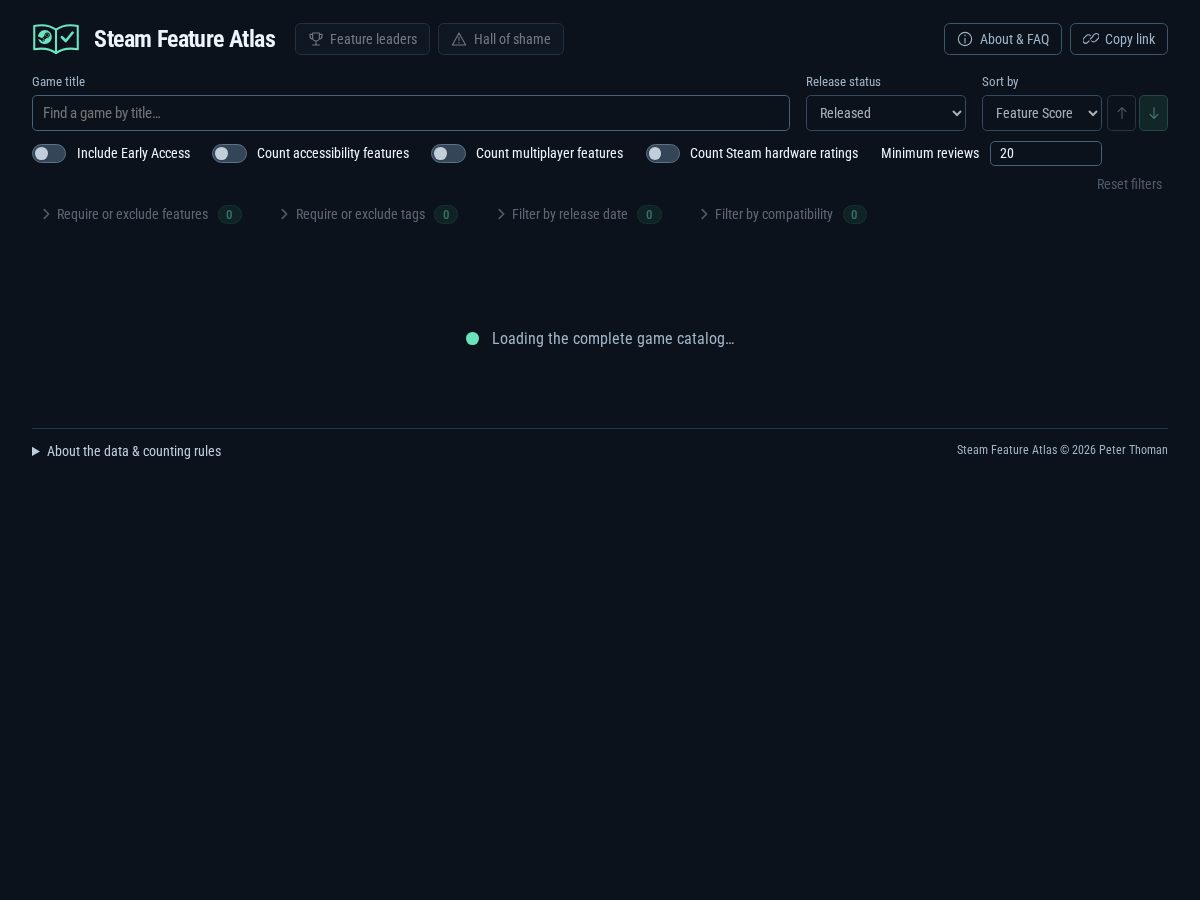Enable Count multiplayer features switch
Screen dimensions: 1200x900
point(448,153)
